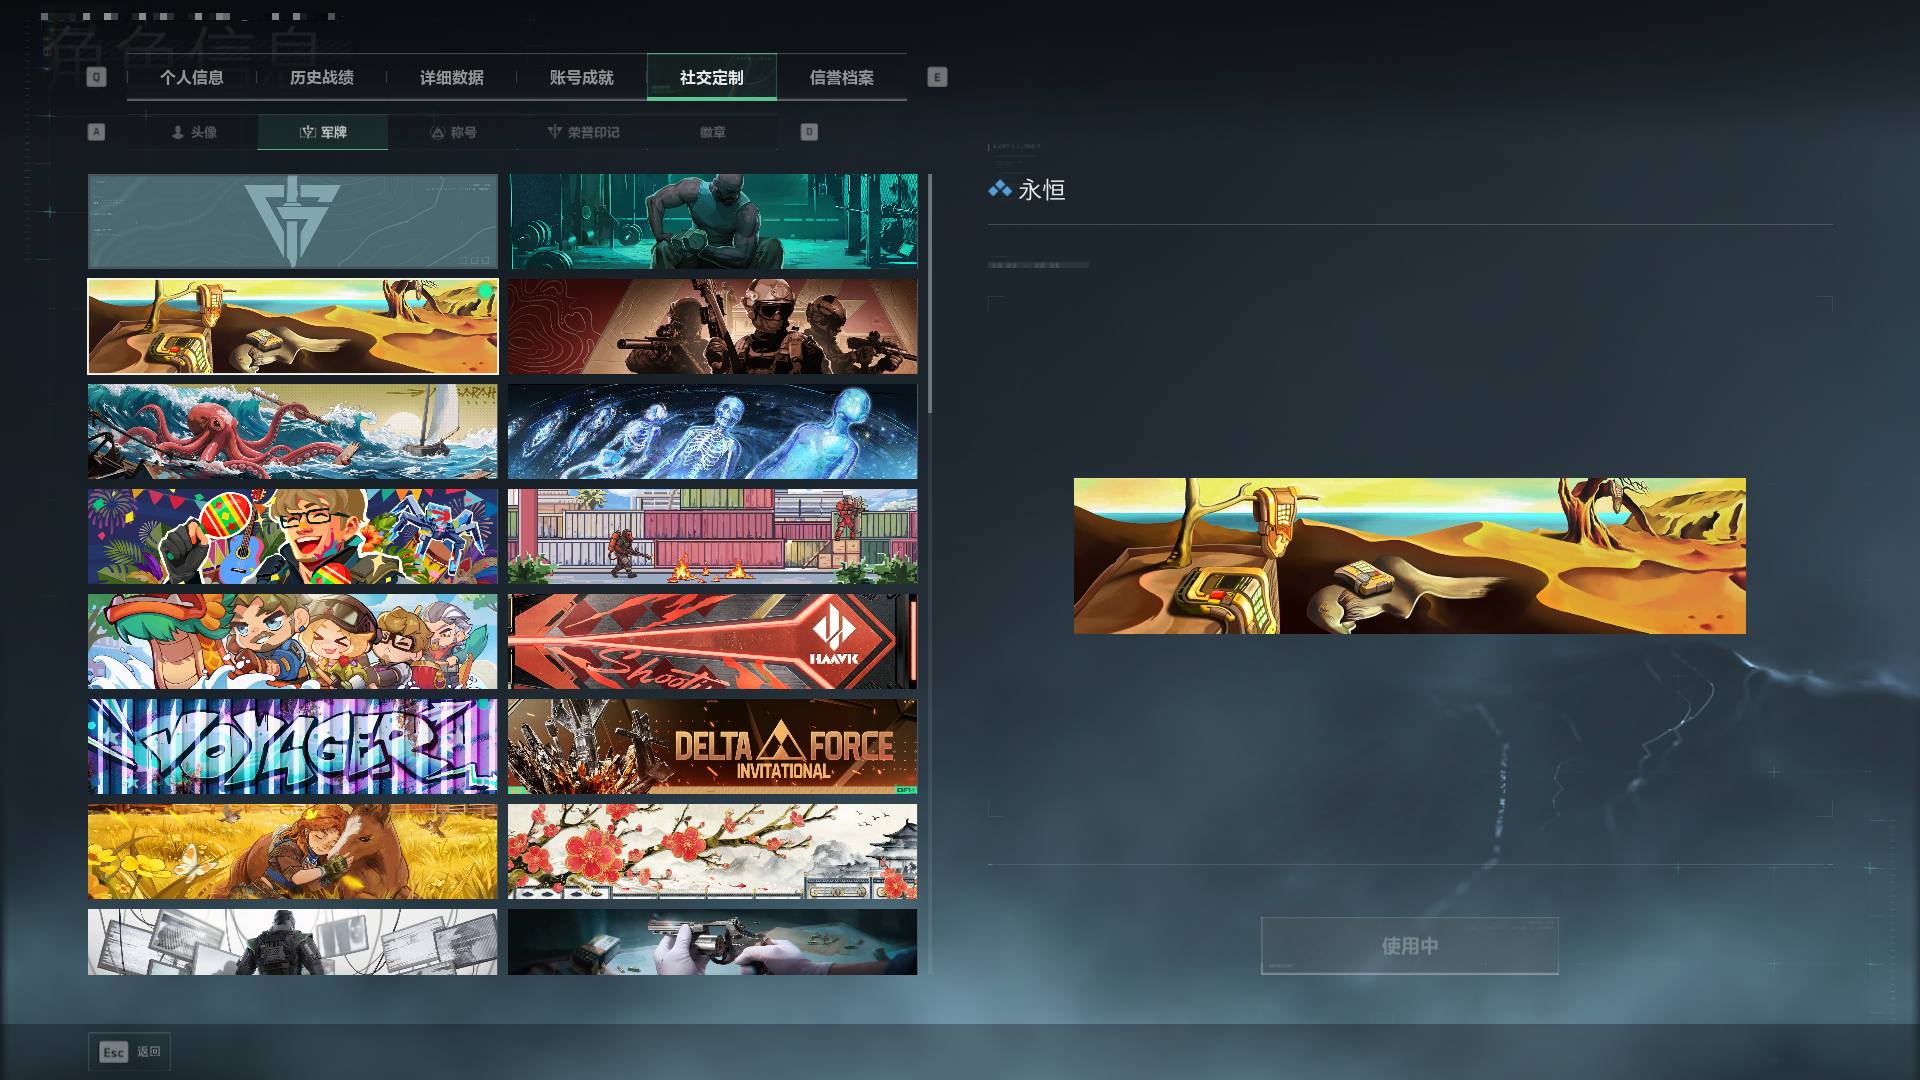The image size is (1920, 1080).
Task: Click the 使用中 button
Action: (1410, 946)
